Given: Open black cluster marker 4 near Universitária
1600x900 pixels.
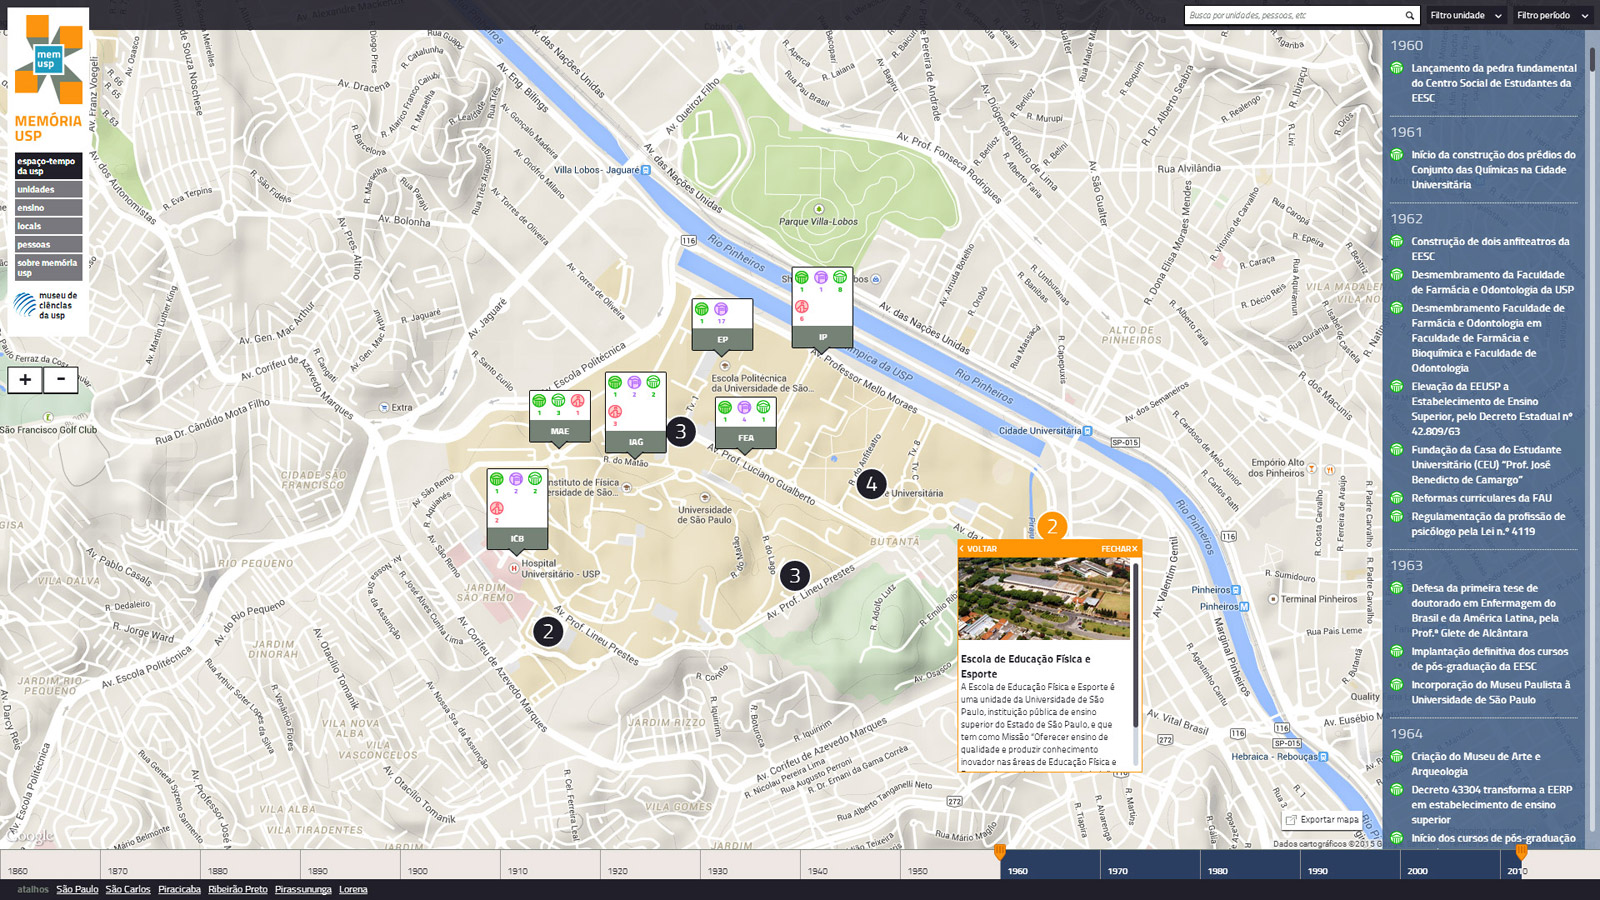Looking at the screenshot, I should point(871,484).
